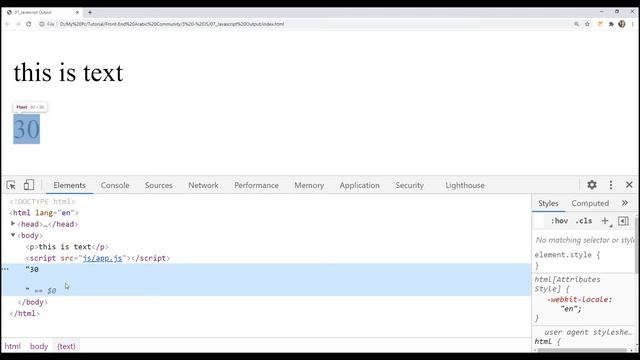The image size is (640, 360).
Task: Click the element.style rule
Action: (x=567, y=255)
